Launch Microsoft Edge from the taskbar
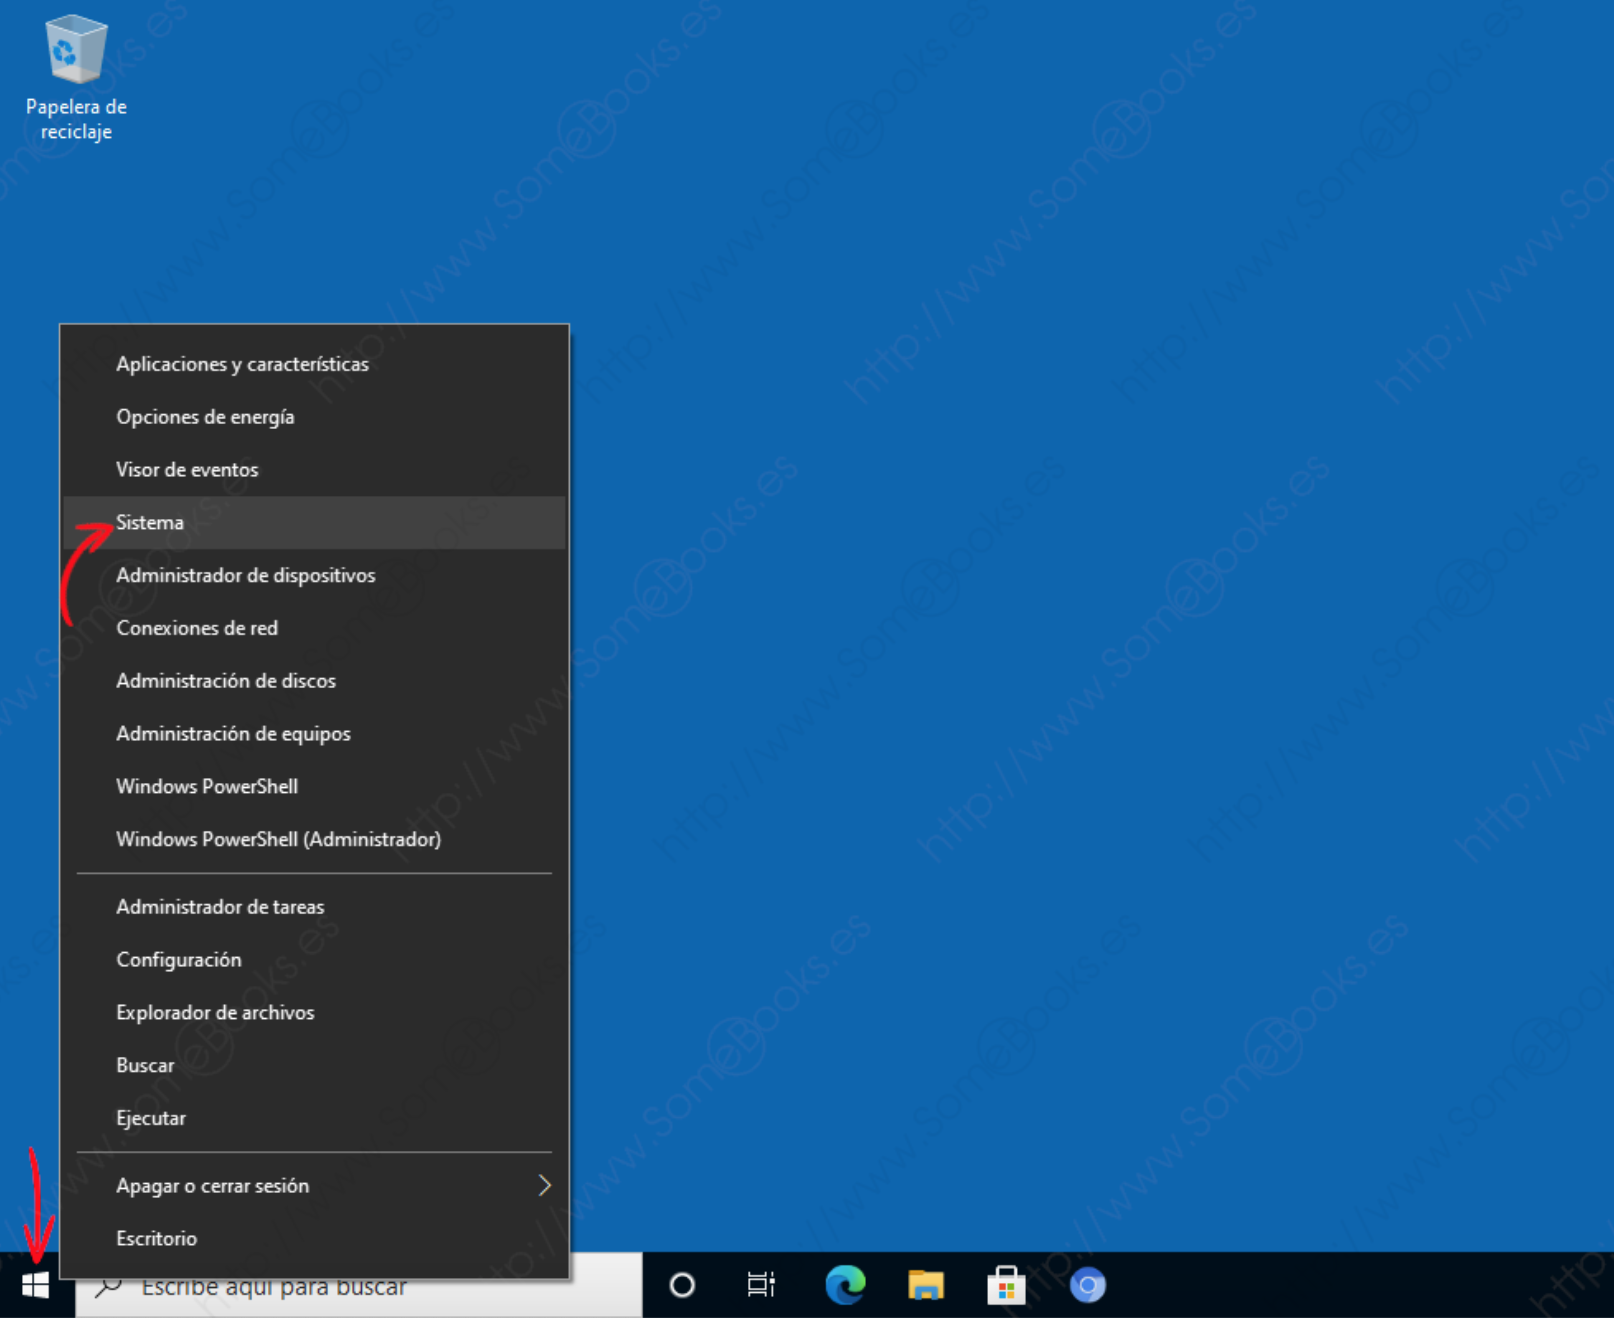The image size is (1614, 1318). pyautogui.click(x=845, y=1285)
